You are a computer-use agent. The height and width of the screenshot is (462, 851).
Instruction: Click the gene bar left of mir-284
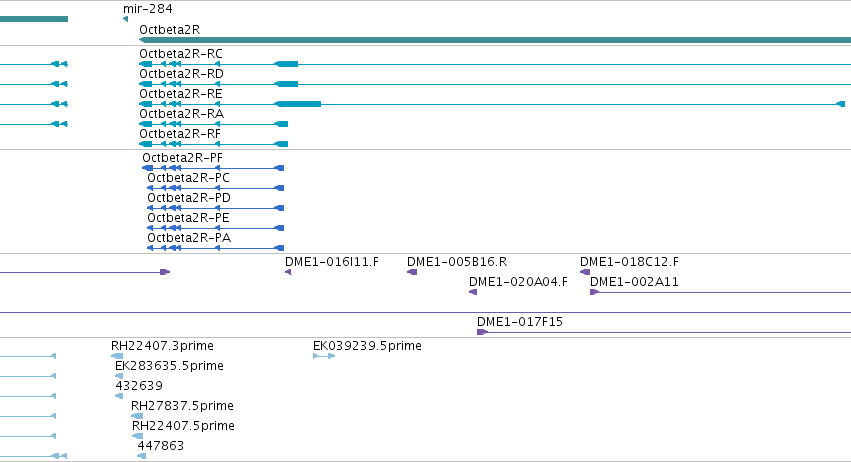click(x=34, y=19)
